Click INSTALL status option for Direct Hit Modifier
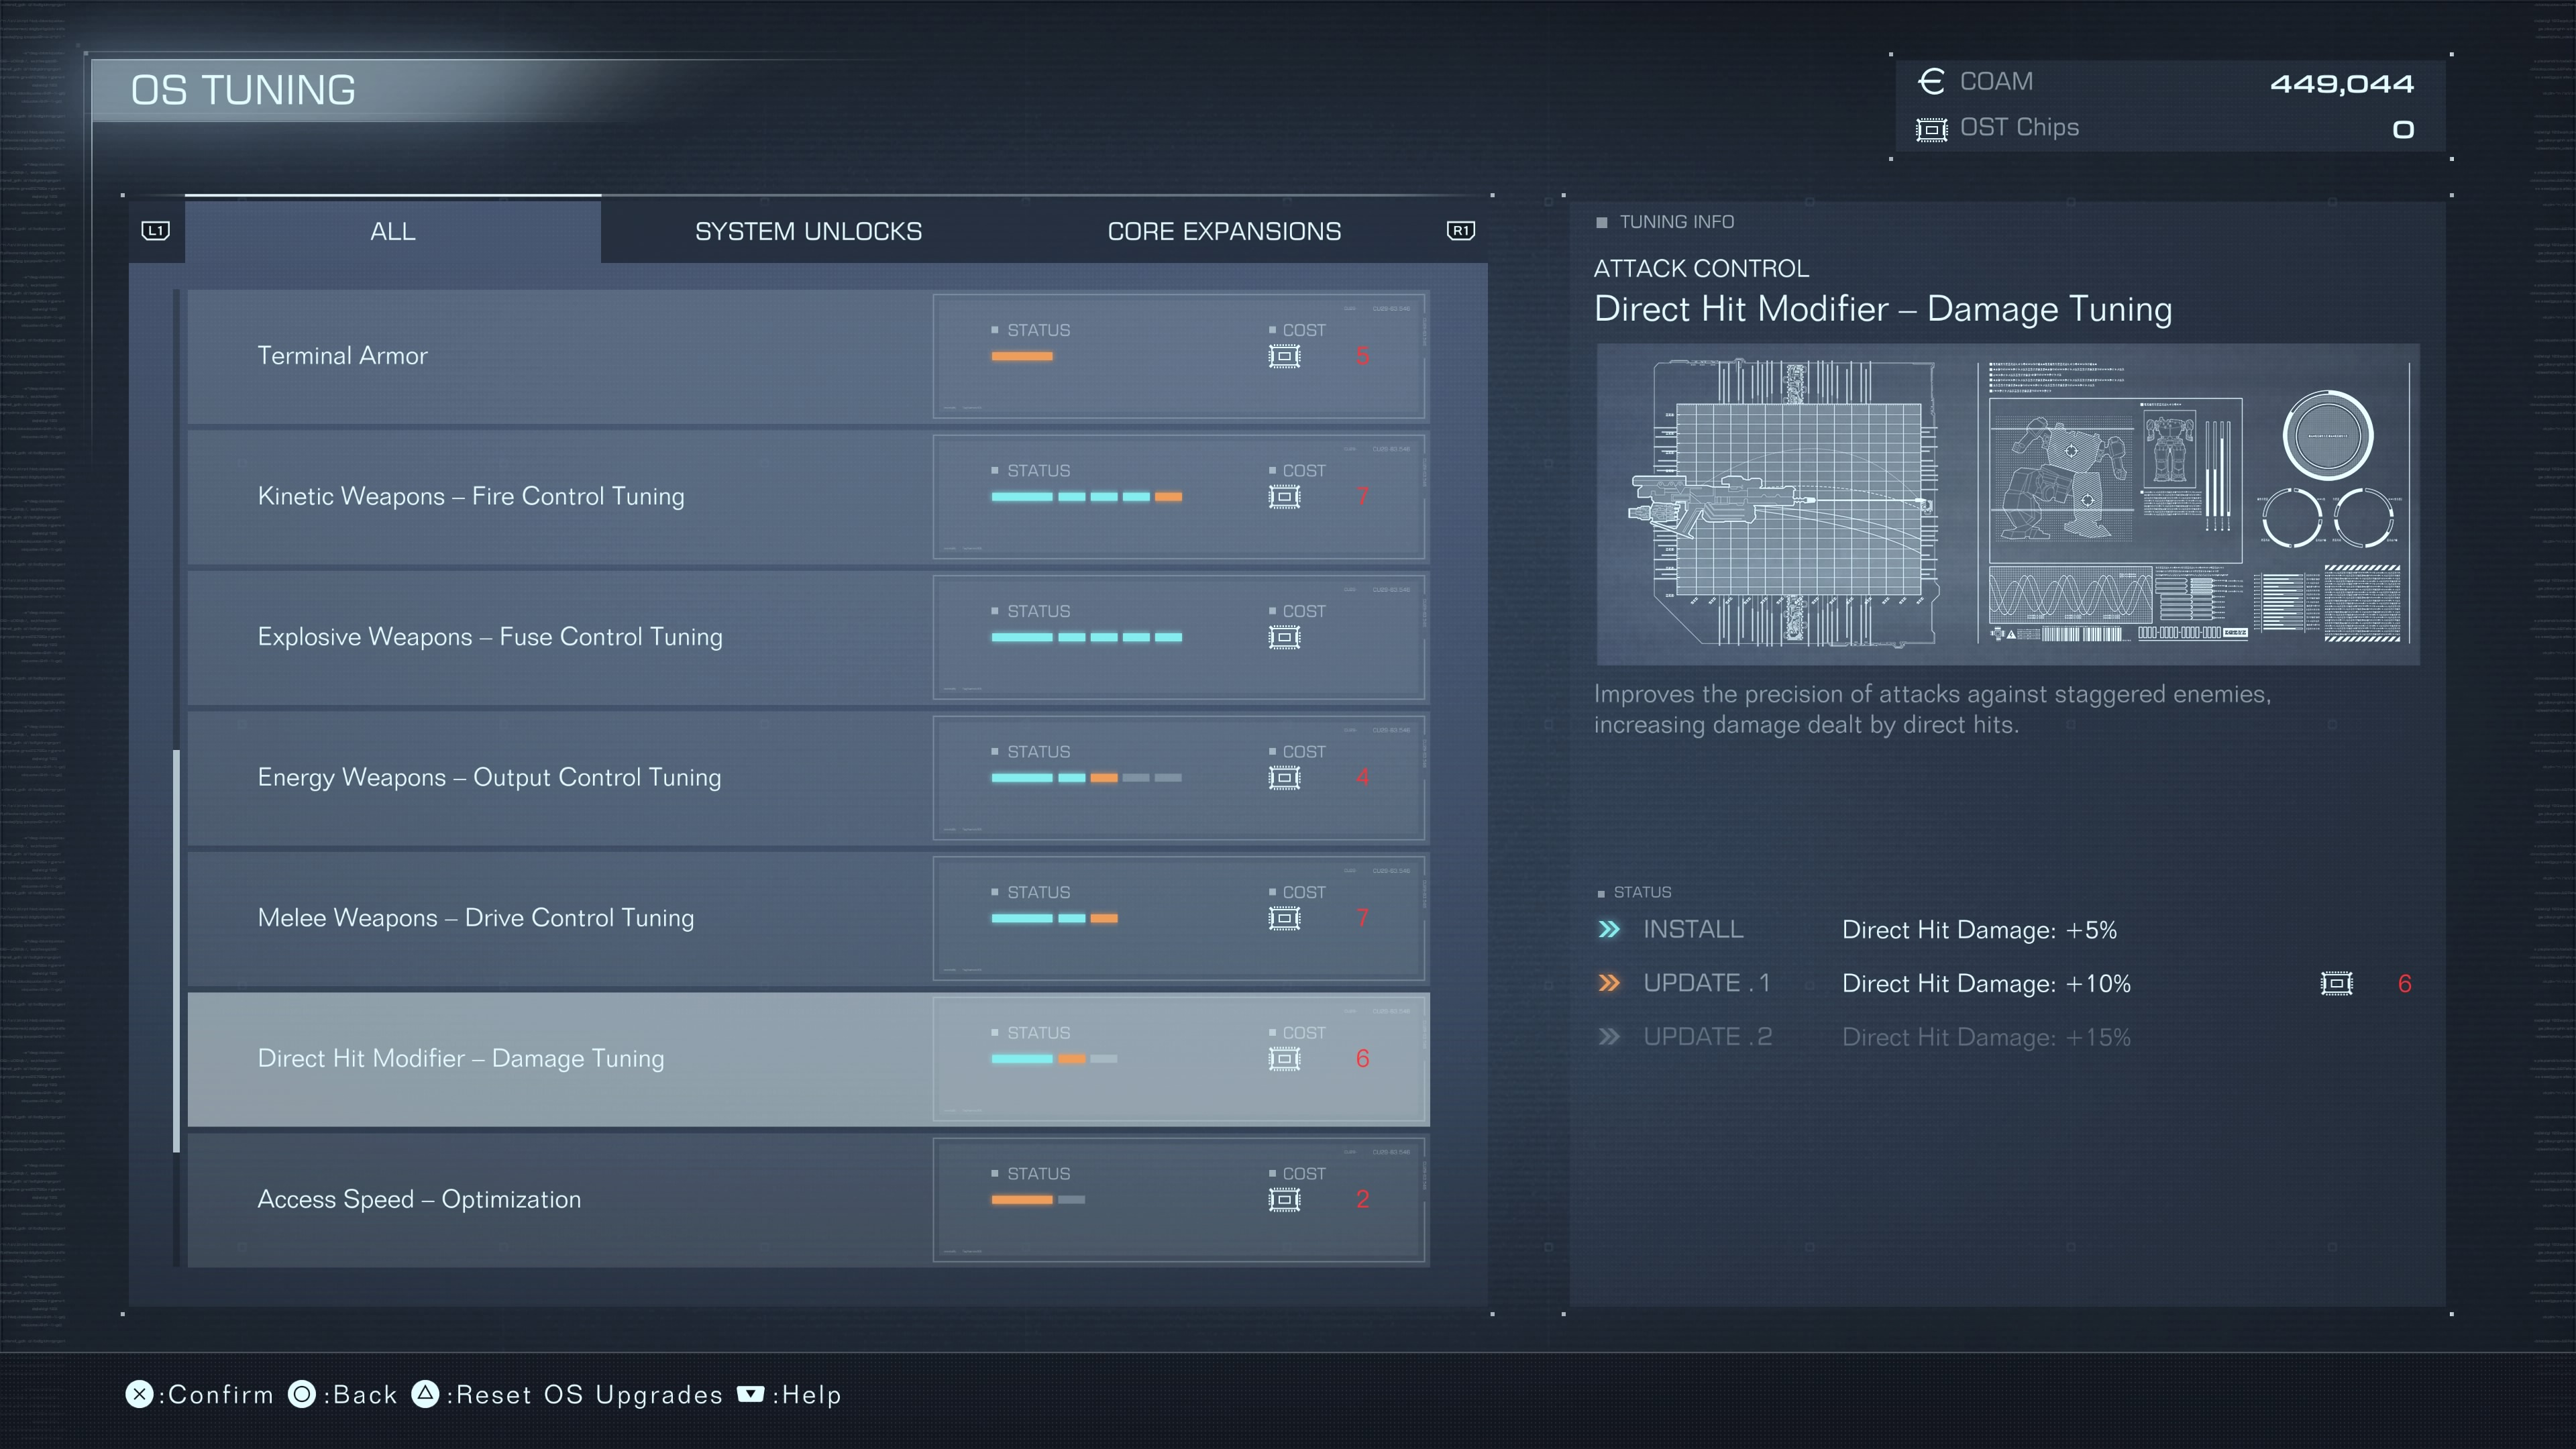2576x1449 pixels. click(1690, 929)
